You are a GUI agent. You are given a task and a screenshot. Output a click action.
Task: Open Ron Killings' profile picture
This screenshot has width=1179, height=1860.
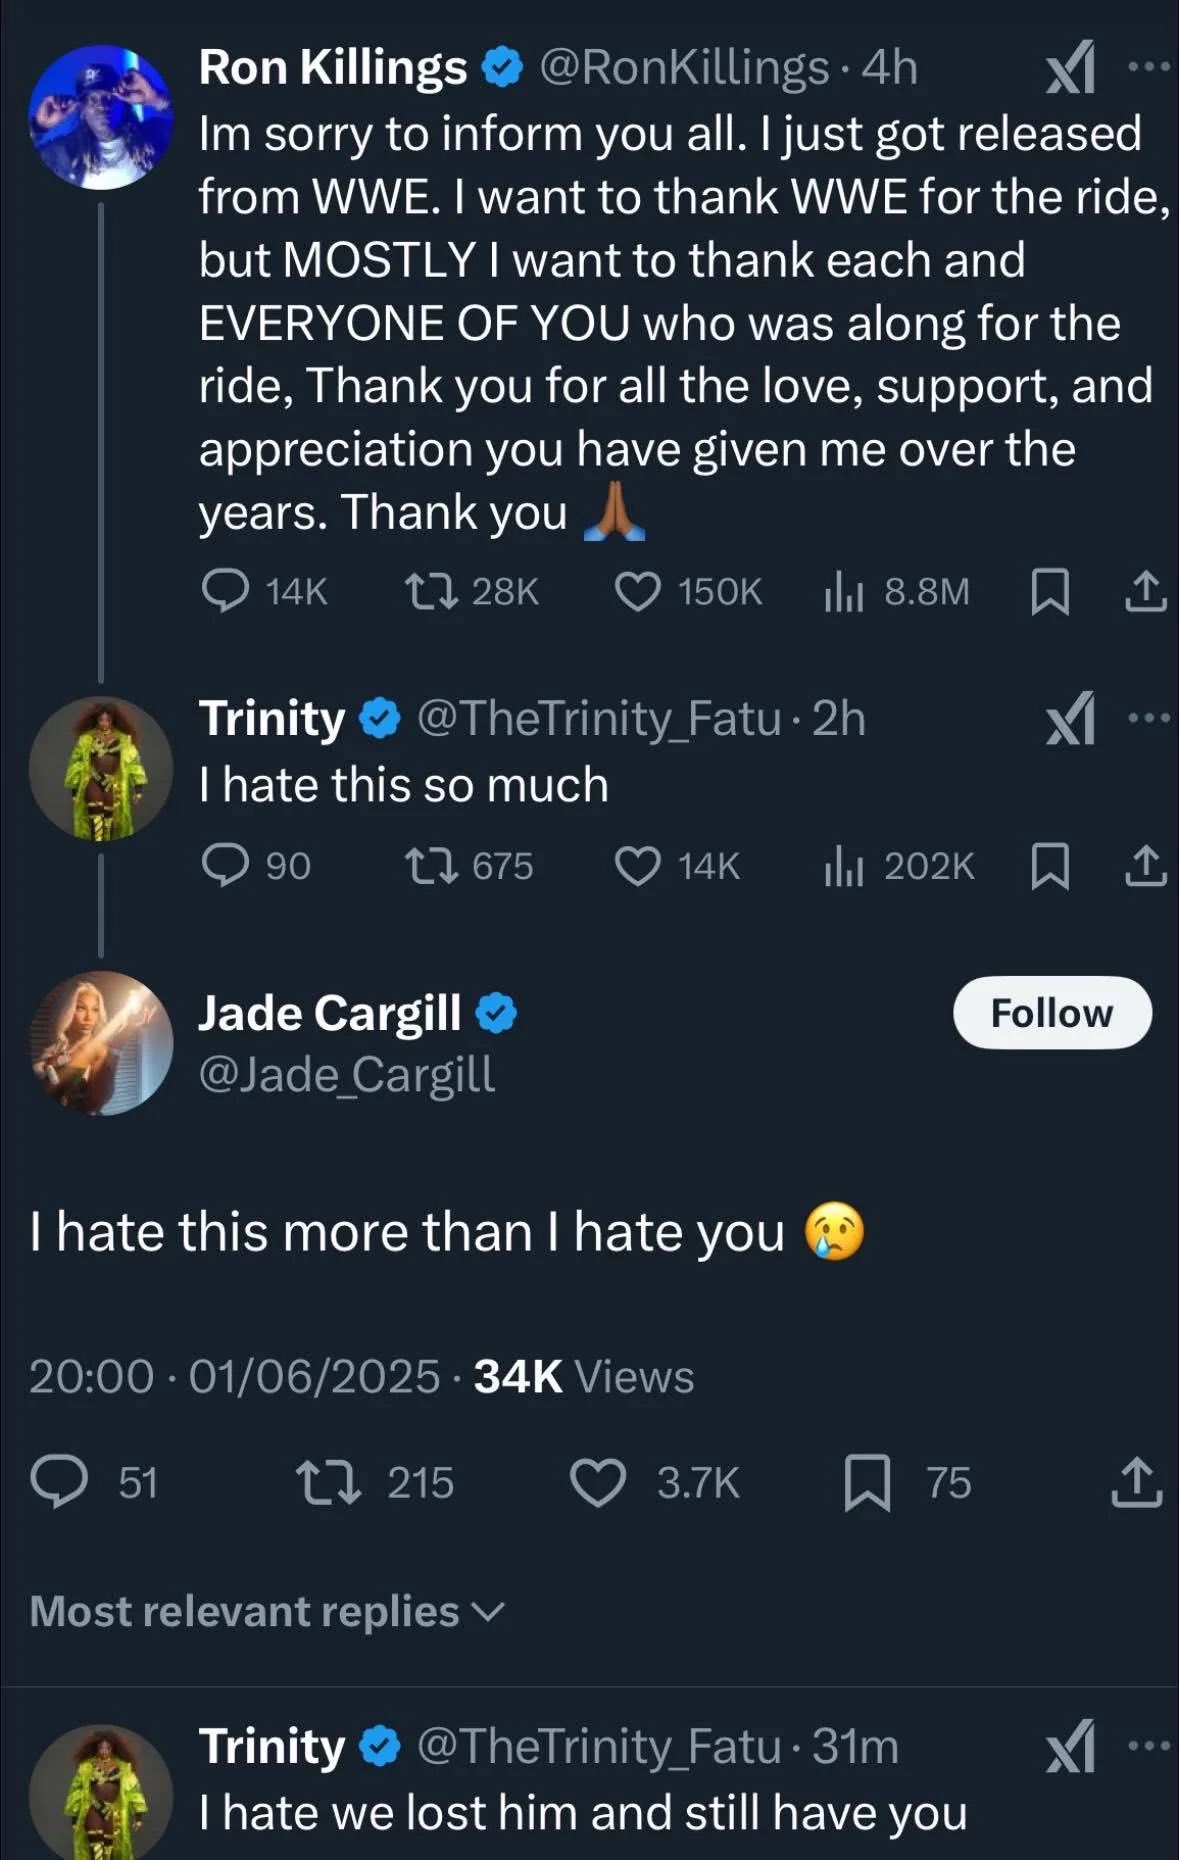coord(100,117)
